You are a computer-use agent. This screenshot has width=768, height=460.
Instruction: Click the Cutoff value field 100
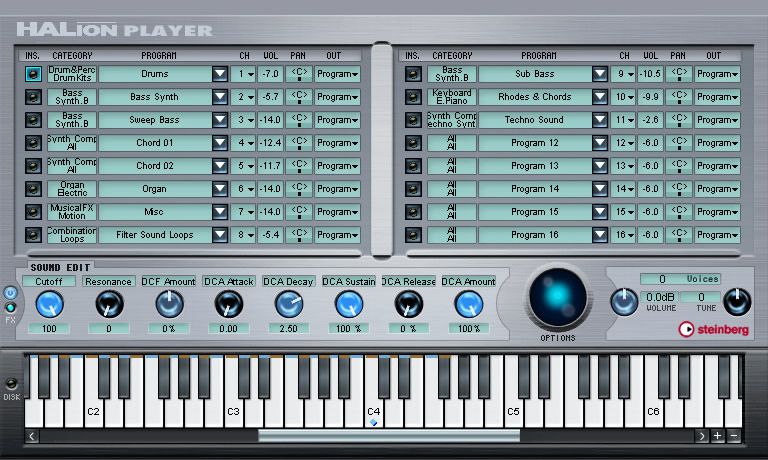(49, 329)
